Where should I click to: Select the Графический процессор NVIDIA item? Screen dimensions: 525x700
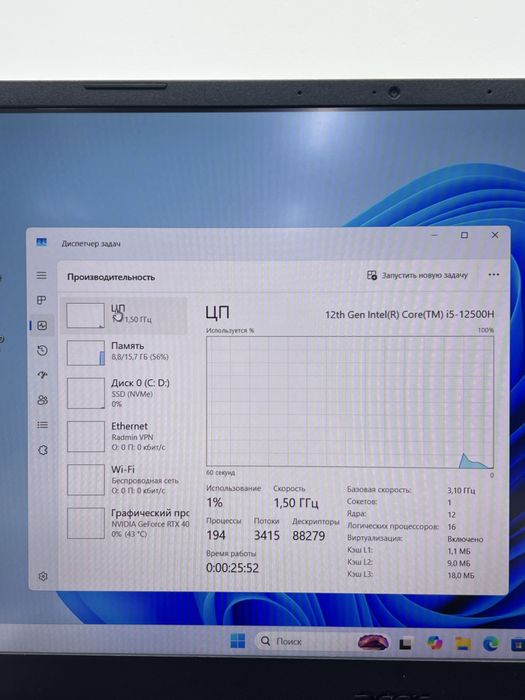point(124,523)
